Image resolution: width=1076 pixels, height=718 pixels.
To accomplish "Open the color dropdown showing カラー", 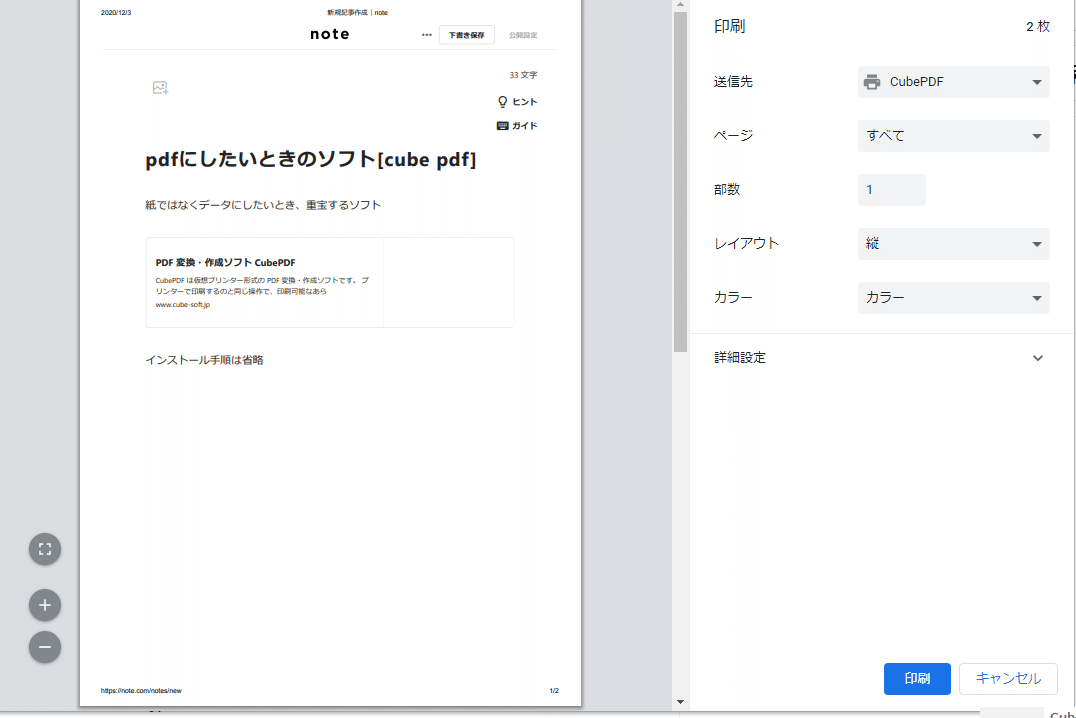I will [x=953, y=298].
